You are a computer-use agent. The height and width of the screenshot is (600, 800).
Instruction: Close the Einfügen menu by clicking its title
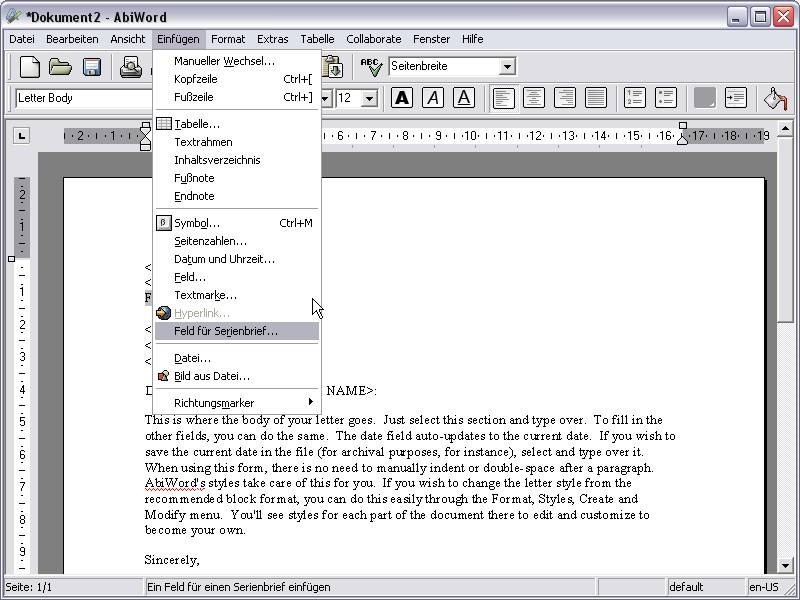(178, 39)
